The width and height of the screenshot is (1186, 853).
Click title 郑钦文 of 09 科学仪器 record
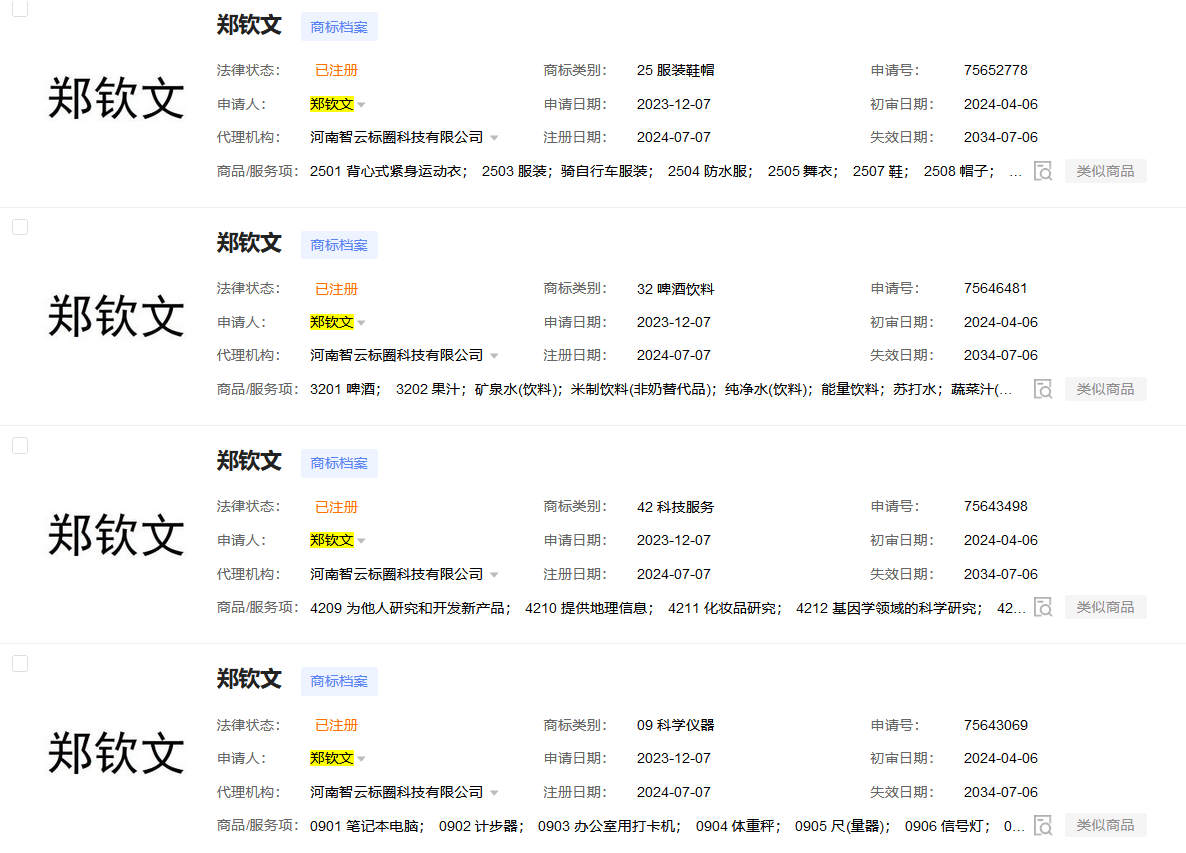(249, 678)
